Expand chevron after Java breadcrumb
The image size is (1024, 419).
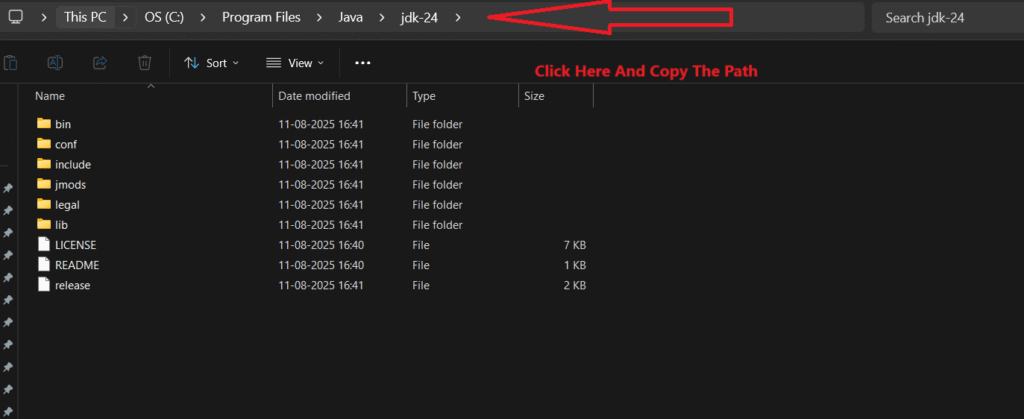(382, 18)
